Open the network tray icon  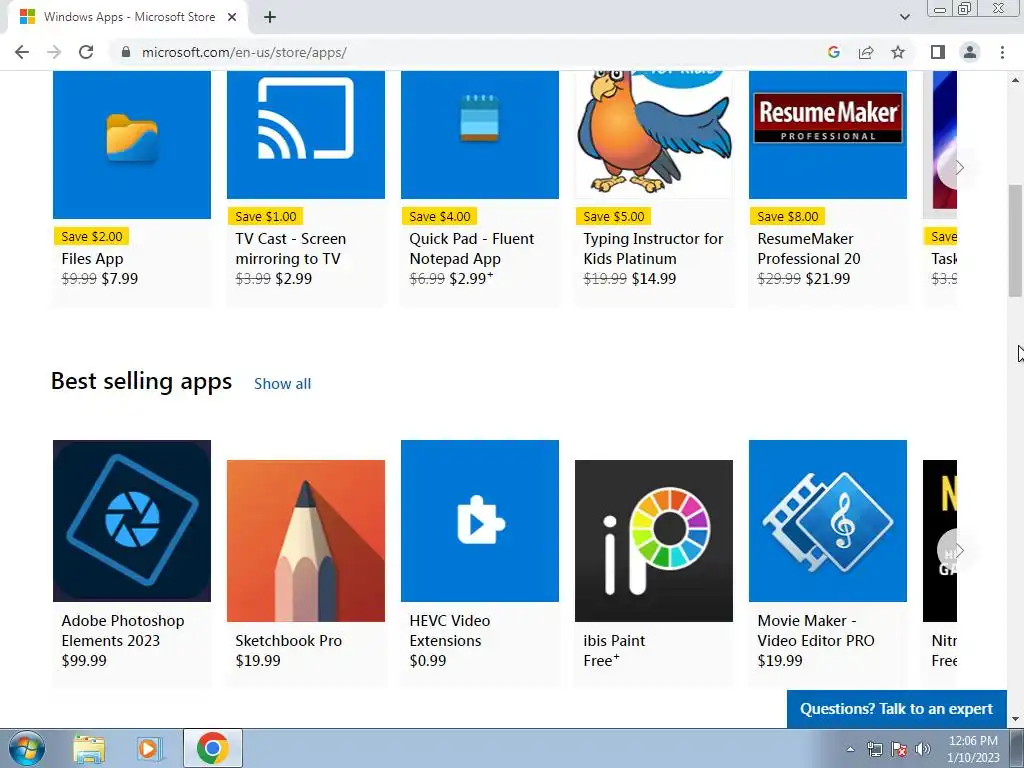874,749
